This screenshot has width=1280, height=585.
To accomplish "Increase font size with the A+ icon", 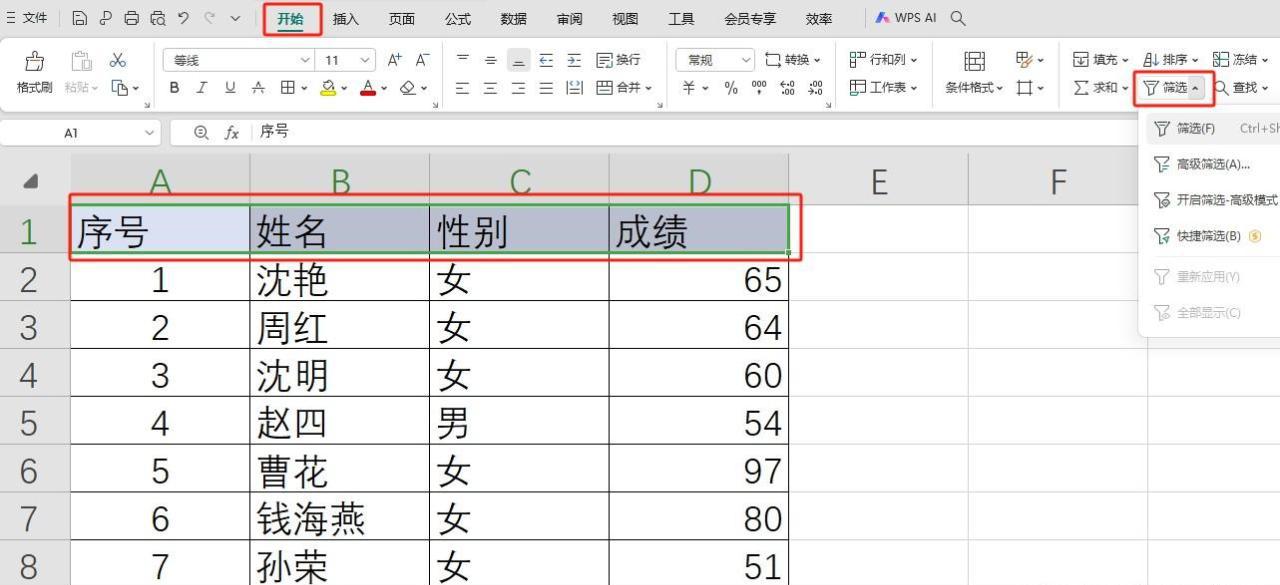I will point(395,60).
